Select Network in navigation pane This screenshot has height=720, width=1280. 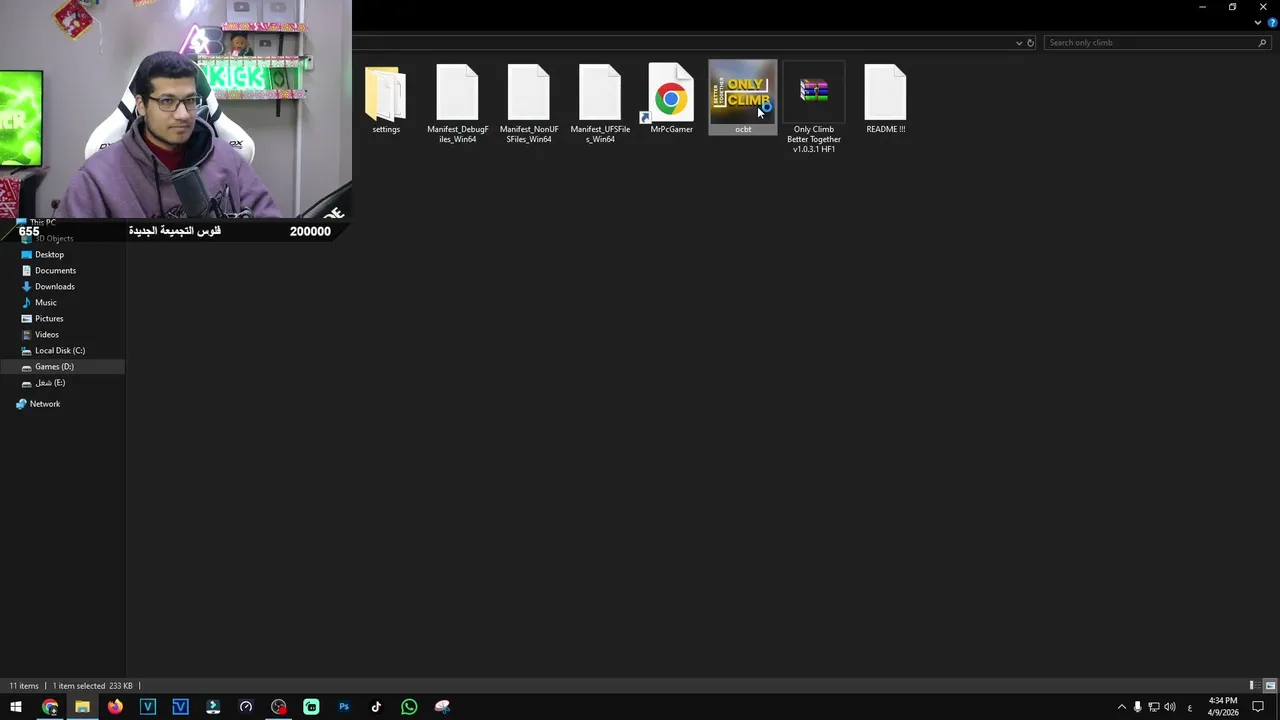(x=44, y=404)
